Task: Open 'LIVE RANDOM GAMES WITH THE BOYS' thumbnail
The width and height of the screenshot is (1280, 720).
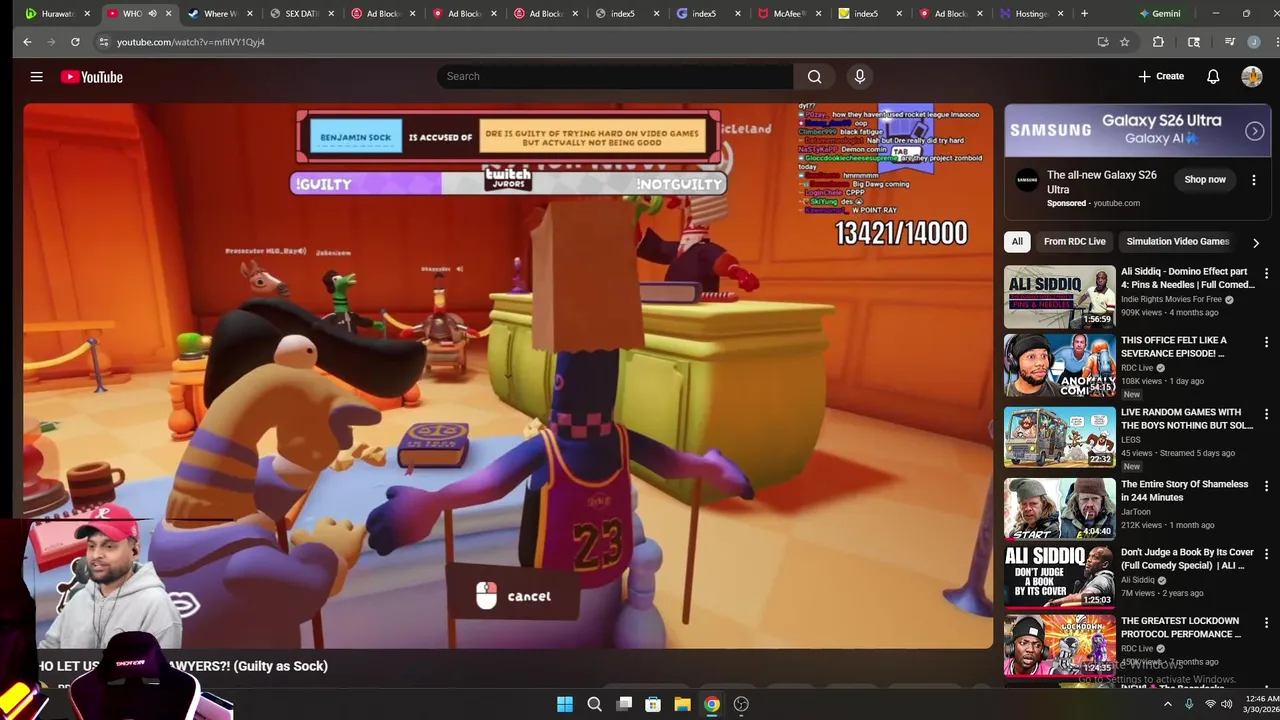Action: (1059, 437)
